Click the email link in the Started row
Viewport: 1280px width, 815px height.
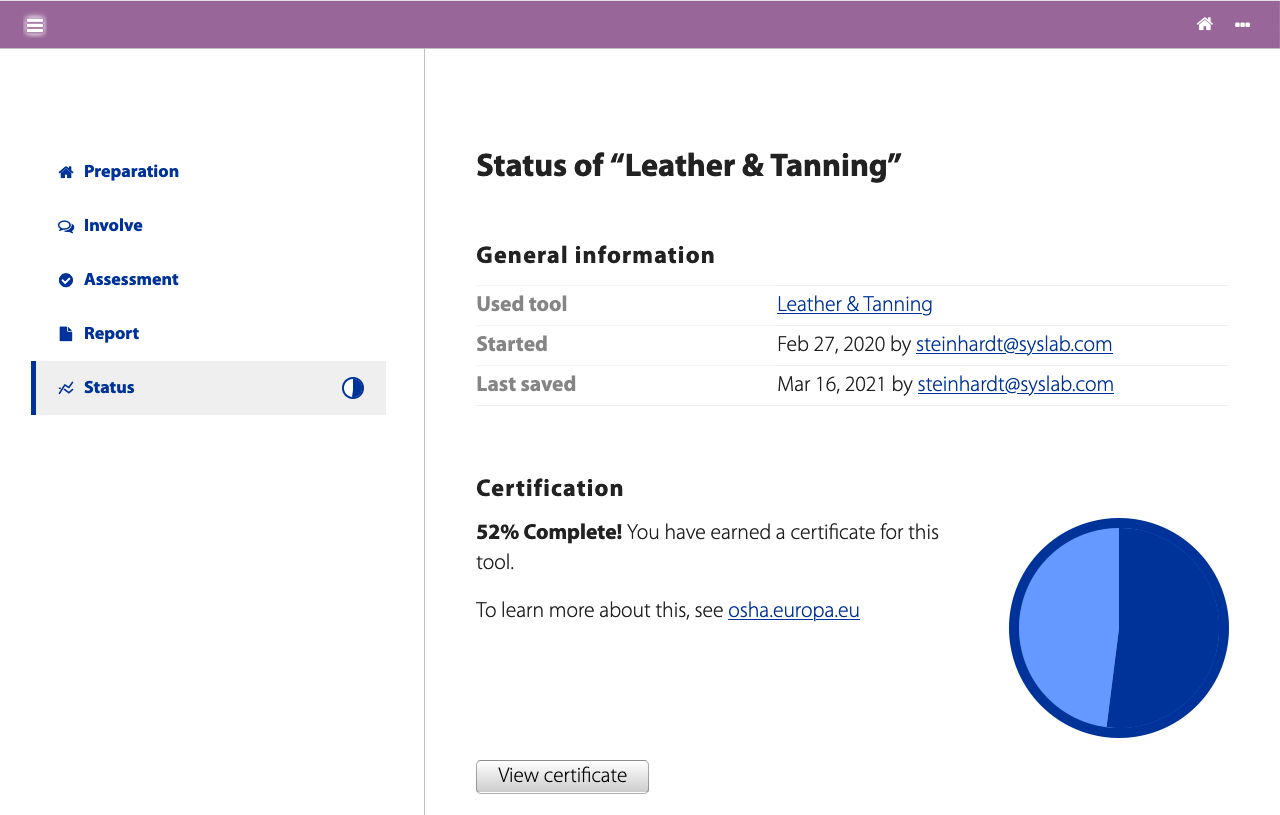[1014, 344]
